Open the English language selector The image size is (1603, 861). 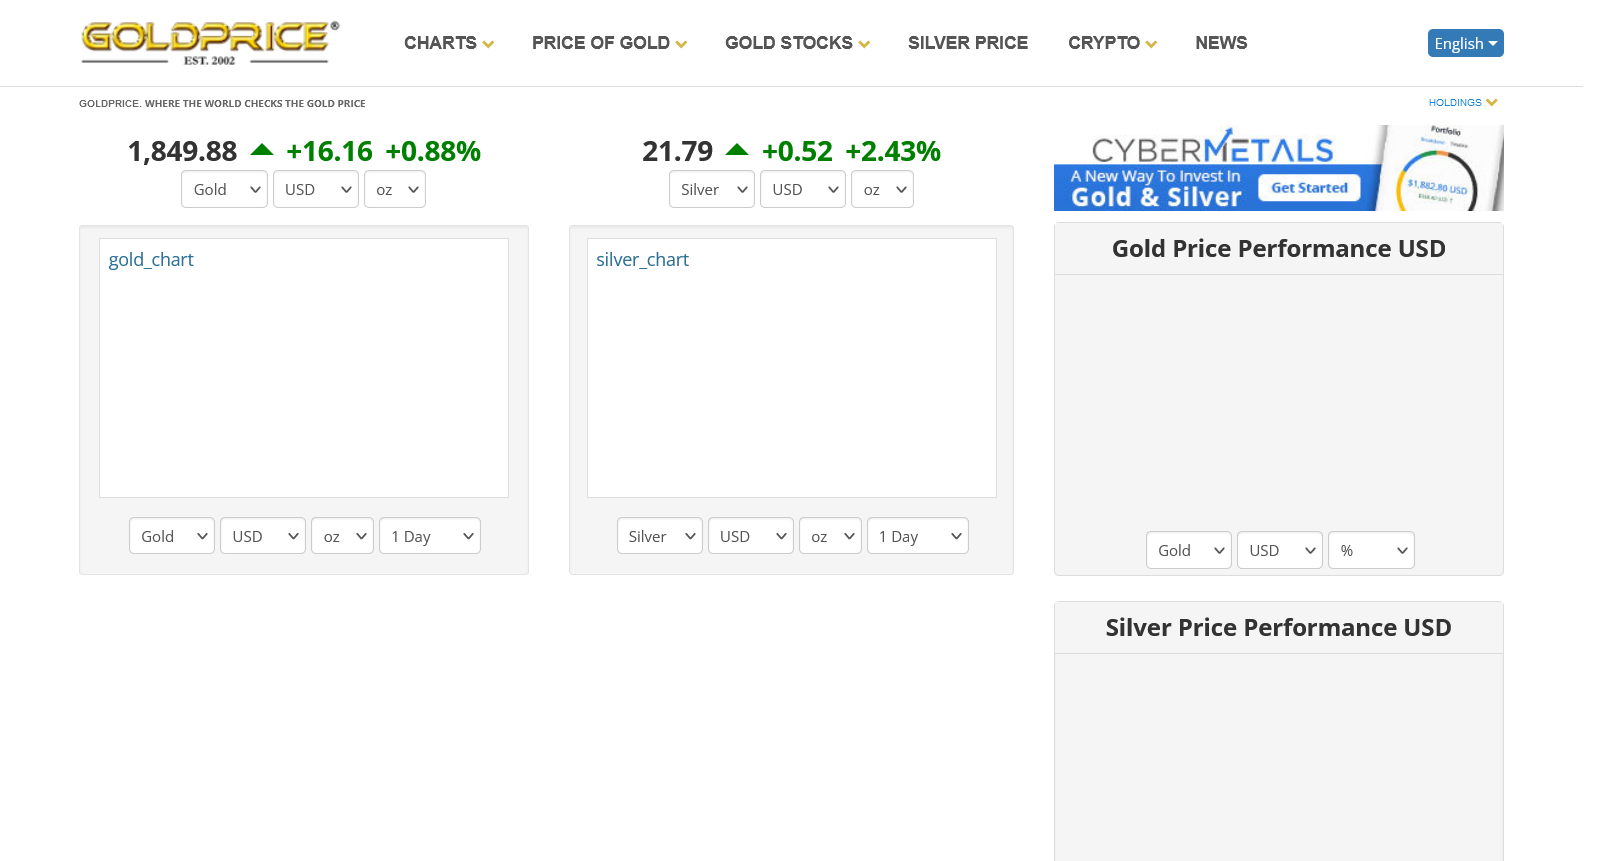click(x=1465, y=43)
